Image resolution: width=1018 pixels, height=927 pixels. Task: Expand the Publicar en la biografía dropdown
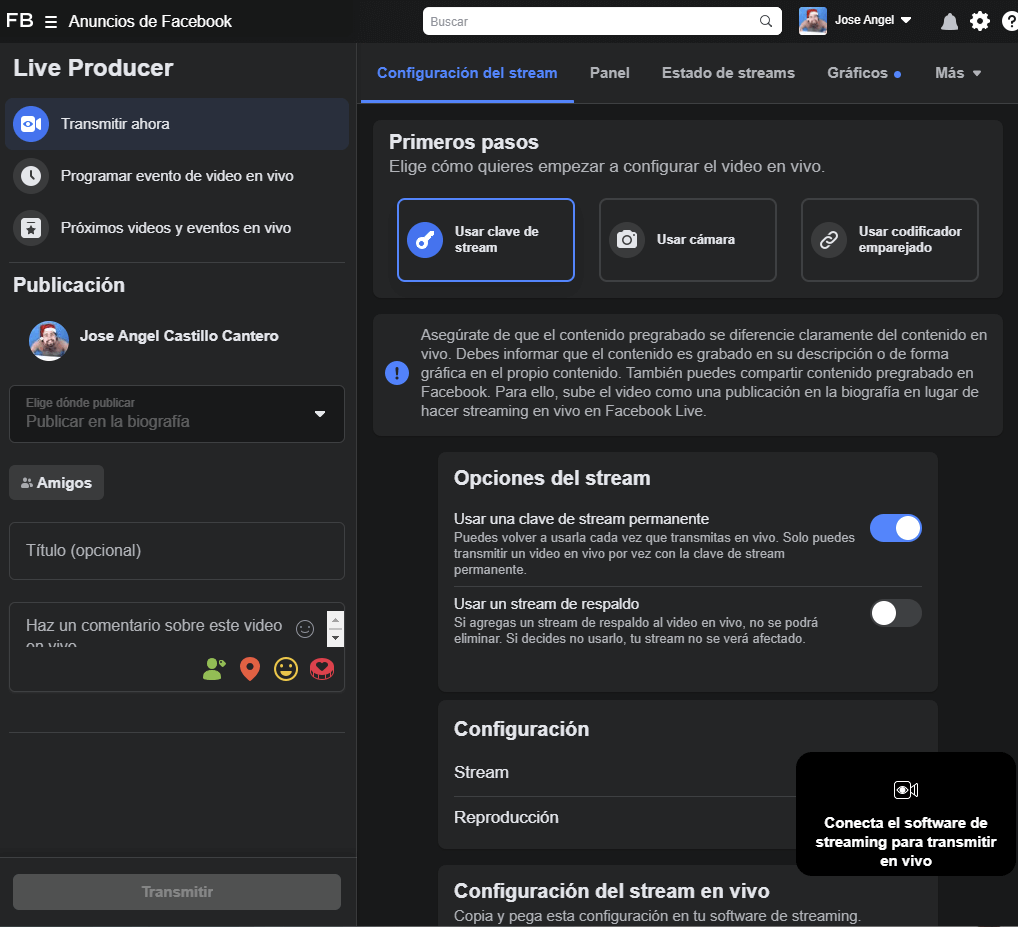177,414
